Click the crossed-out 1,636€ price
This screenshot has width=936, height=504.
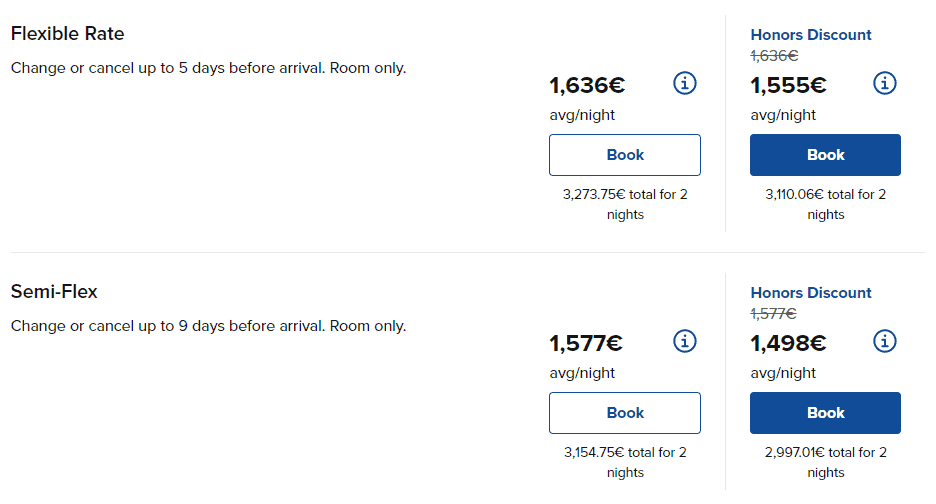tap(774, 56)
